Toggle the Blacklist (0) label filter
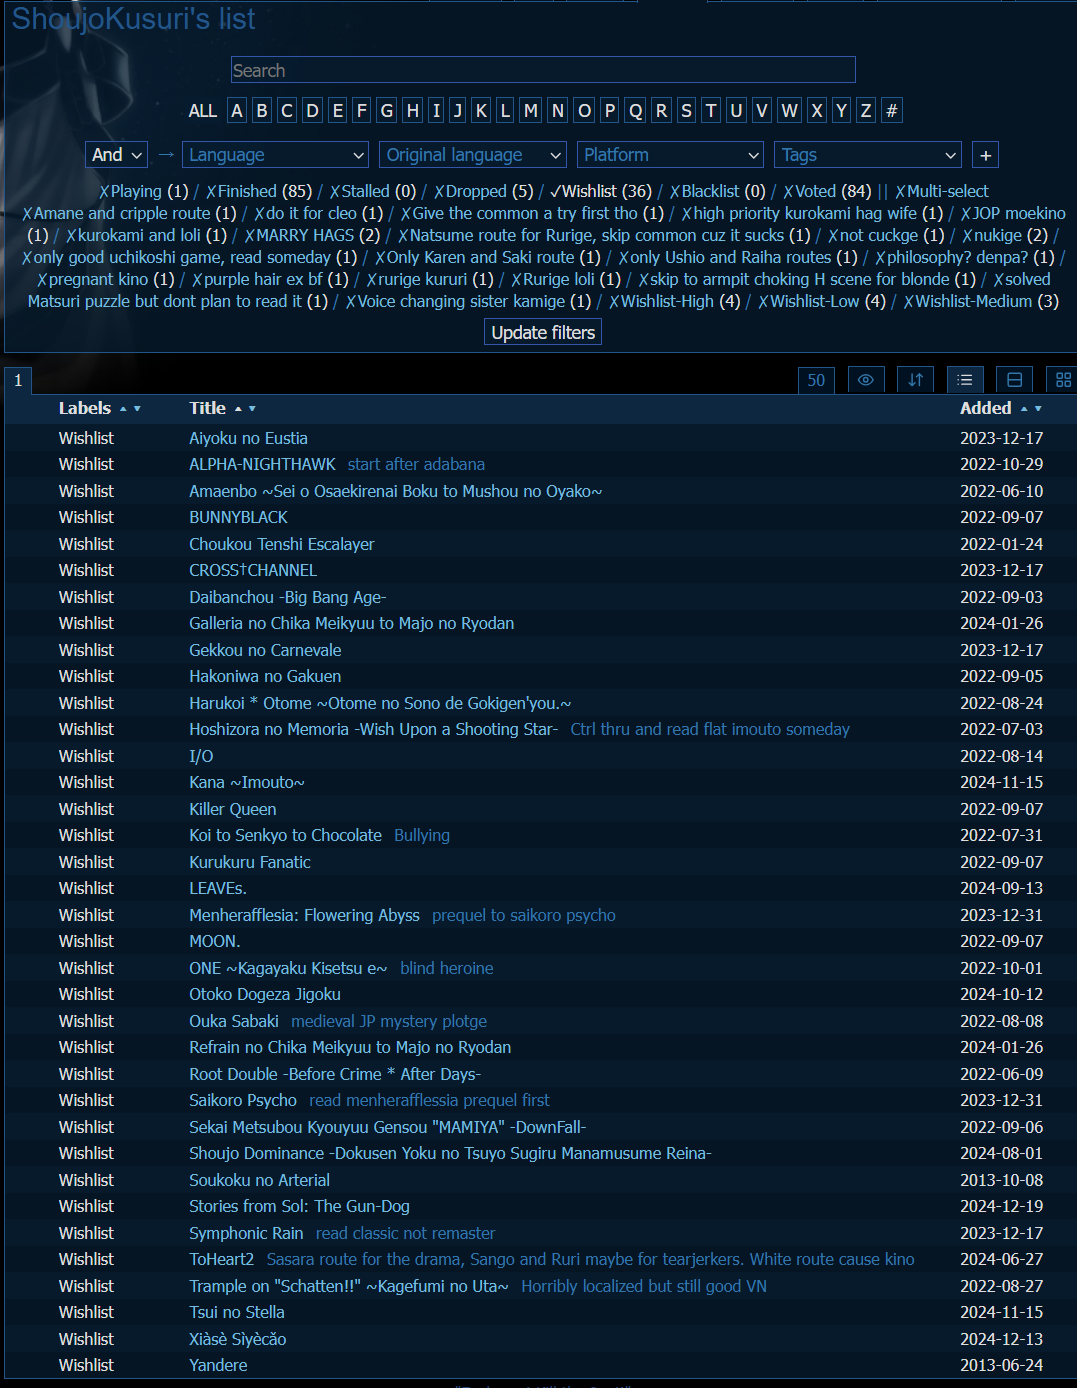The image size is (1077, 1388). [x=717, y=191]
